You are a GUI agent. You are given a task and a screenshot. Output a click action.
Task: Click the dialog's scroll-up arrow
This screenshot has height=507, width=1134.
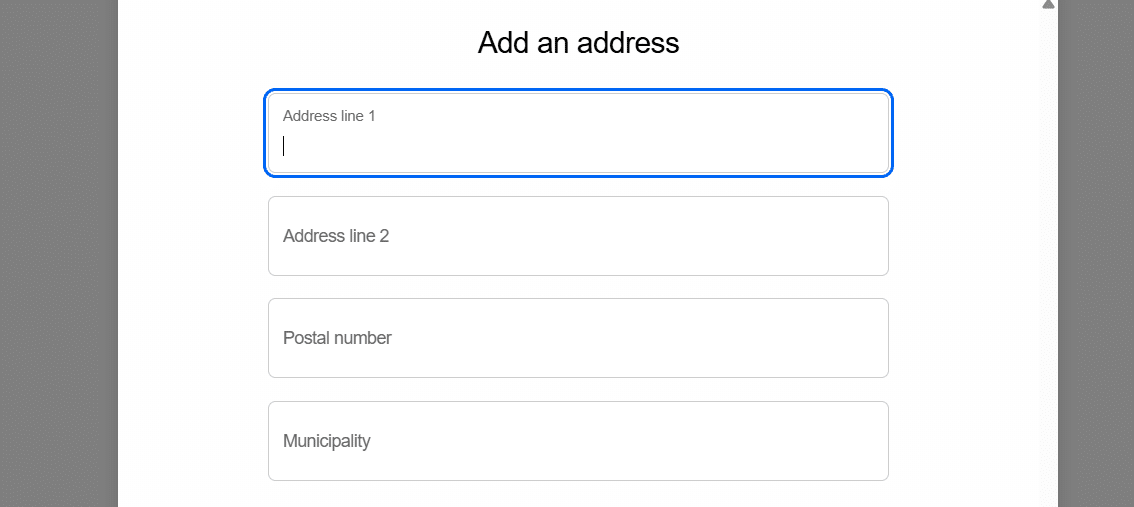[x=1048, y=5]
